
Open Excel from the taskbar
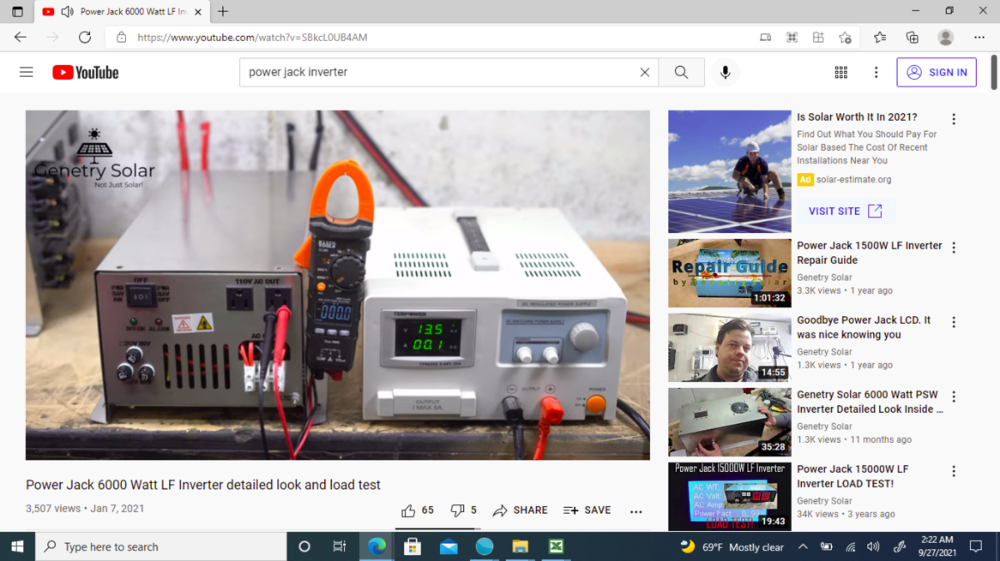pyautogui.click(x=556, y=546)
